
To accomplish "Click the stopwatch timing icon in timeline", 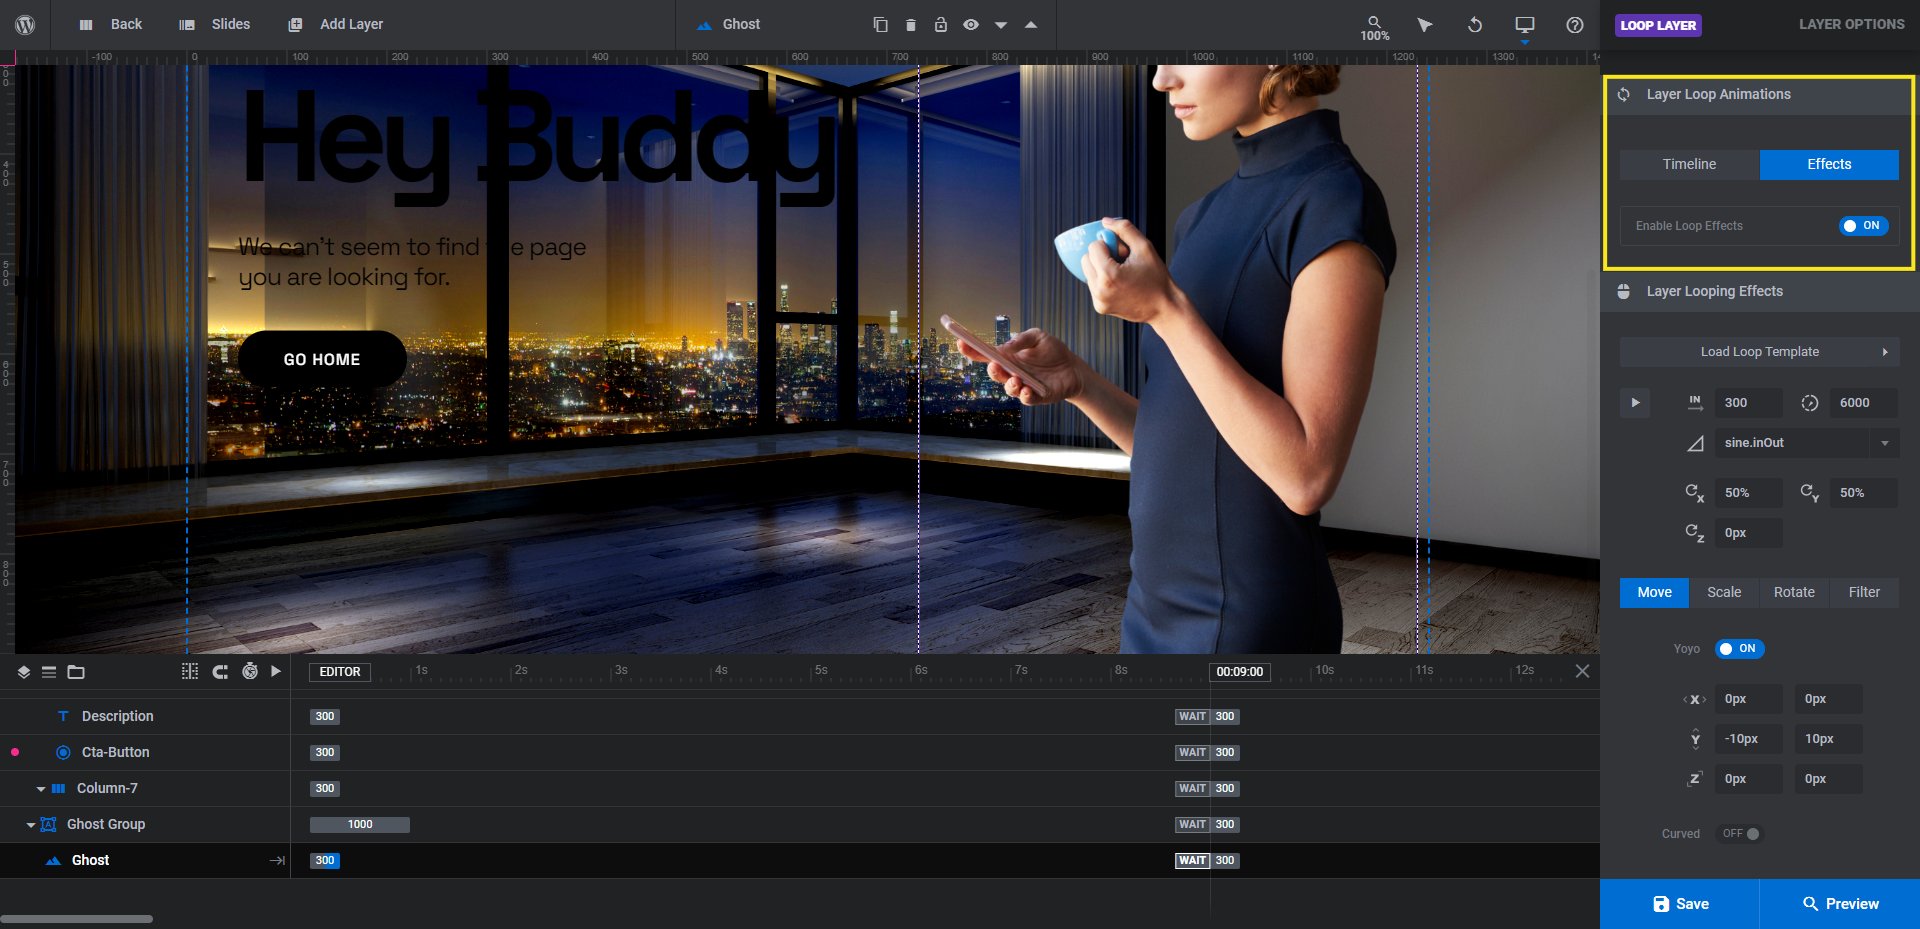I will pos(250,672).
